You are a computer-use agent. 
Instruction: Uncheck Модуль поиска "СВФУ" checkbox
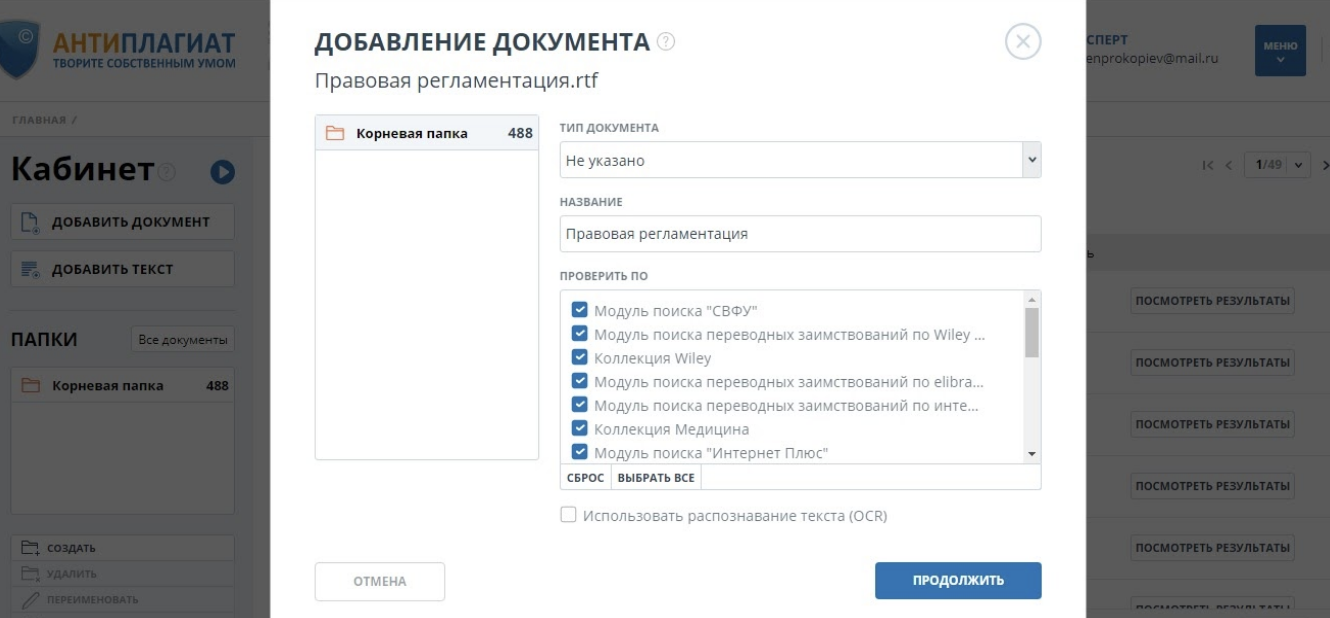pos(579,310)
